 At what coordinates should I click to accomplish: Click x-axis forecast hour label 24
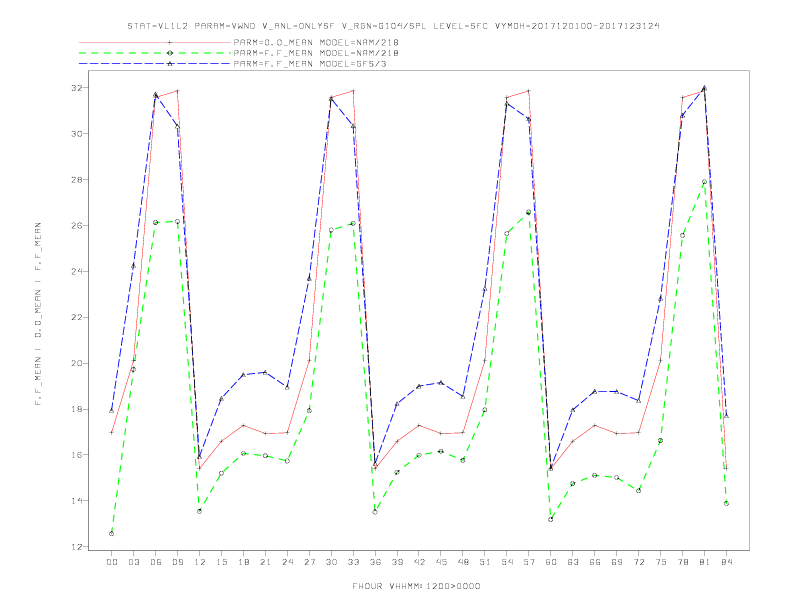coord(287,562)
